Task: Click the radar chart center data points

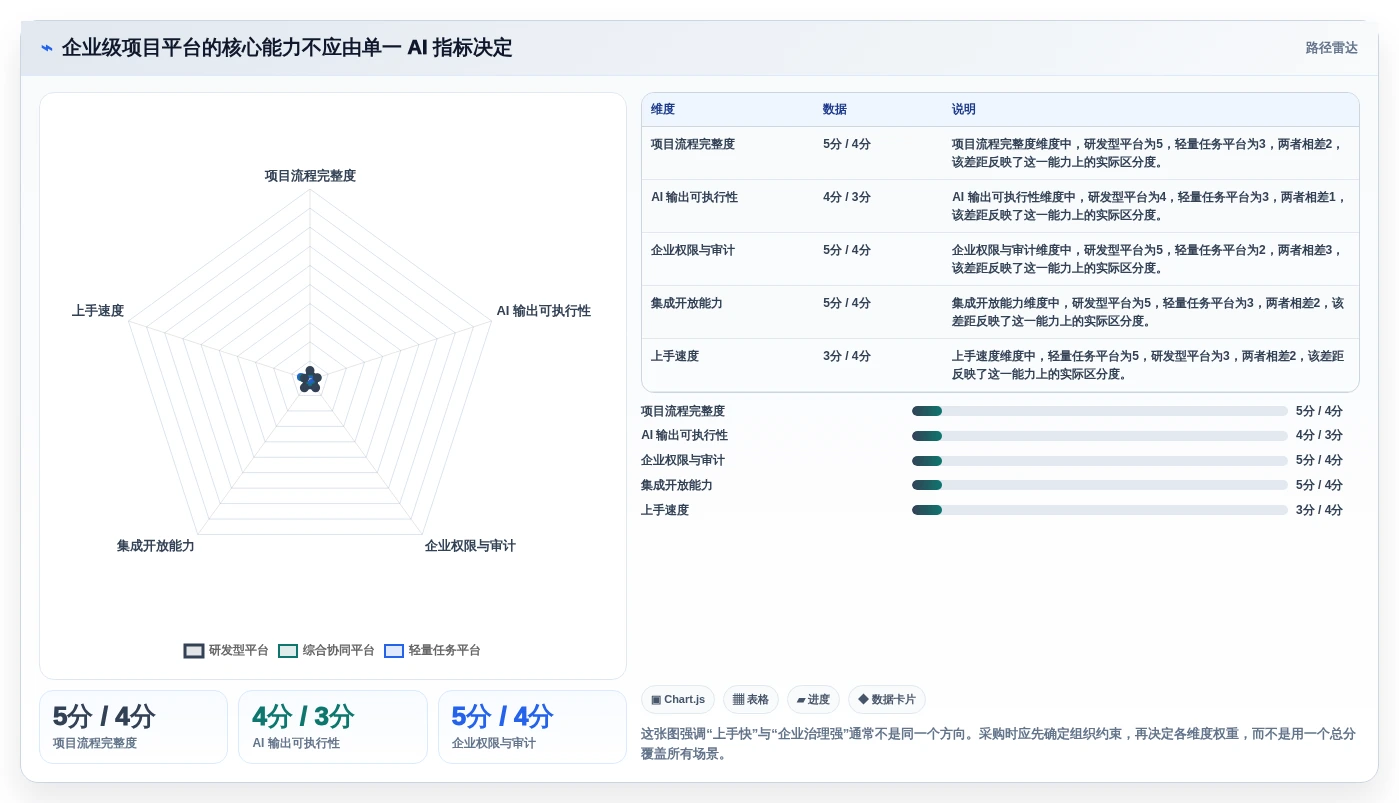Action: (310, 380)
